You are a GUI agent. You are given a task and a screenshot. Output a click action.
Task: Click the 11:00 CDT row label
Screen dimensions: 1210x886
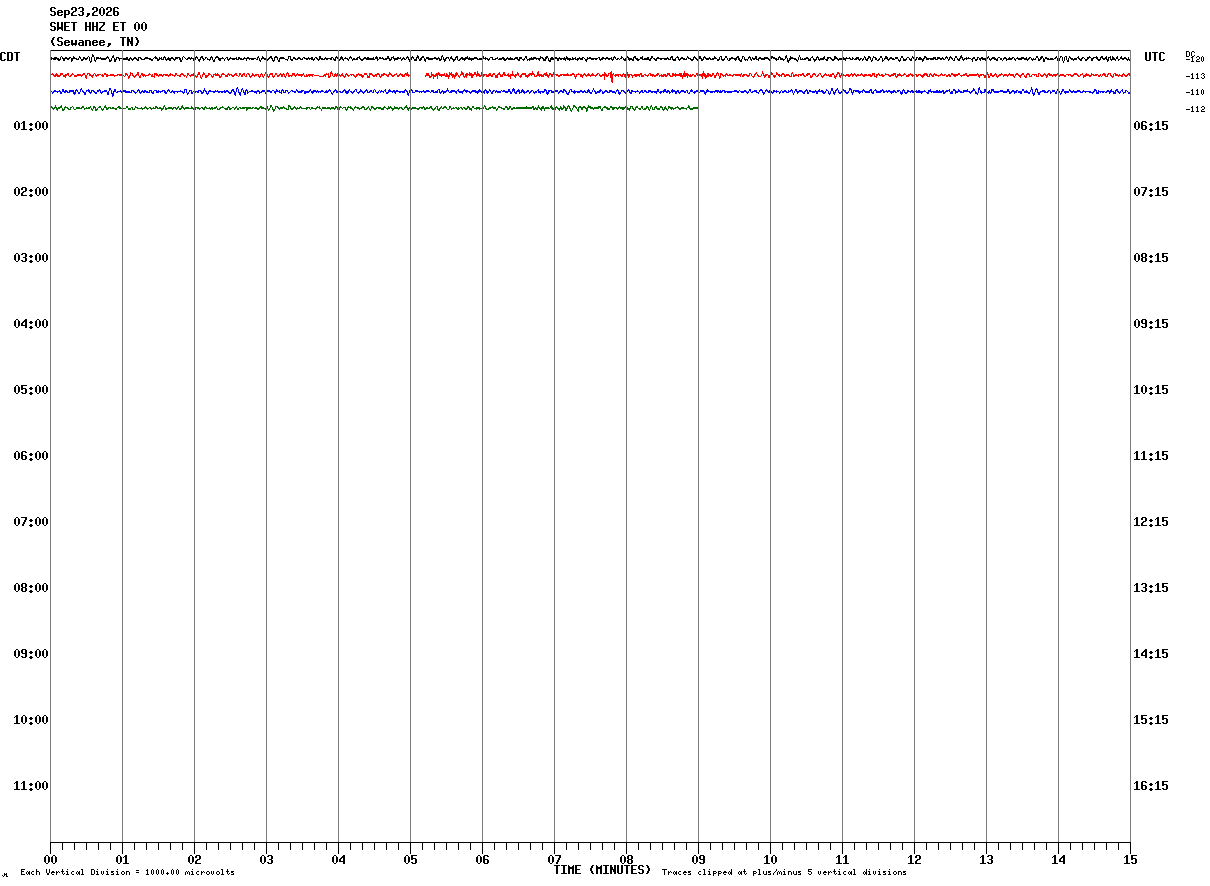pyautogui.click(x=31, y=786)
